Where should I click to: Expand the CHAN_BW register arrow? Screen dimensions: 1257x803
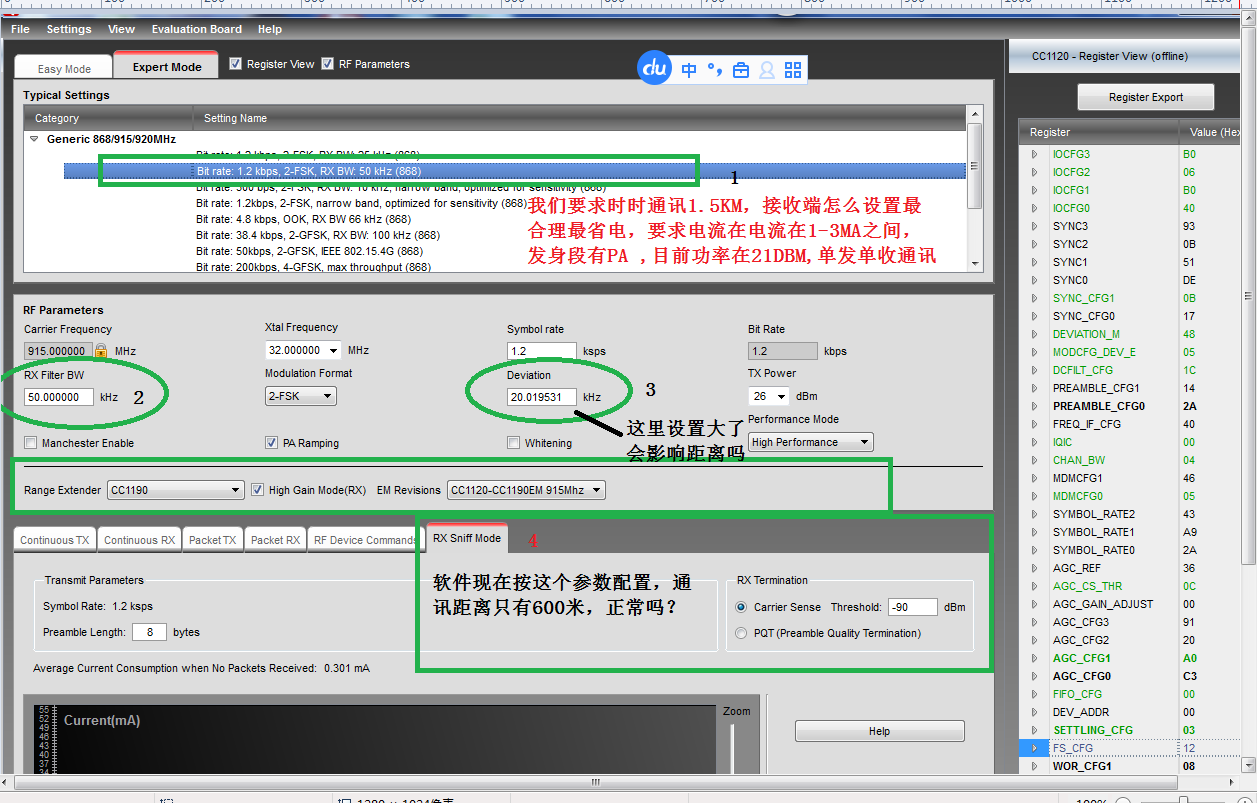tap(1035, 460)
